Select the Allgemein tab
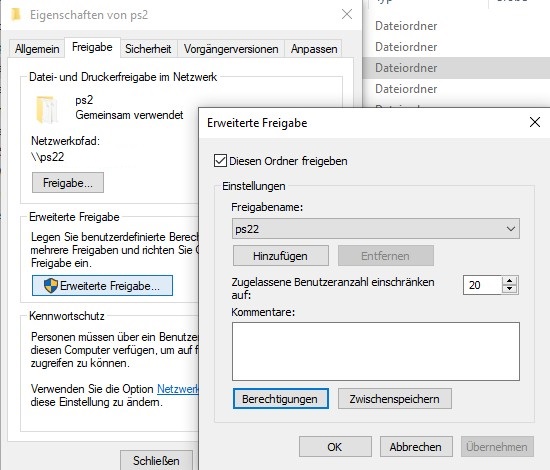Image resolution: width=550 pixels, height=470 pixels. tap(37, 49)
